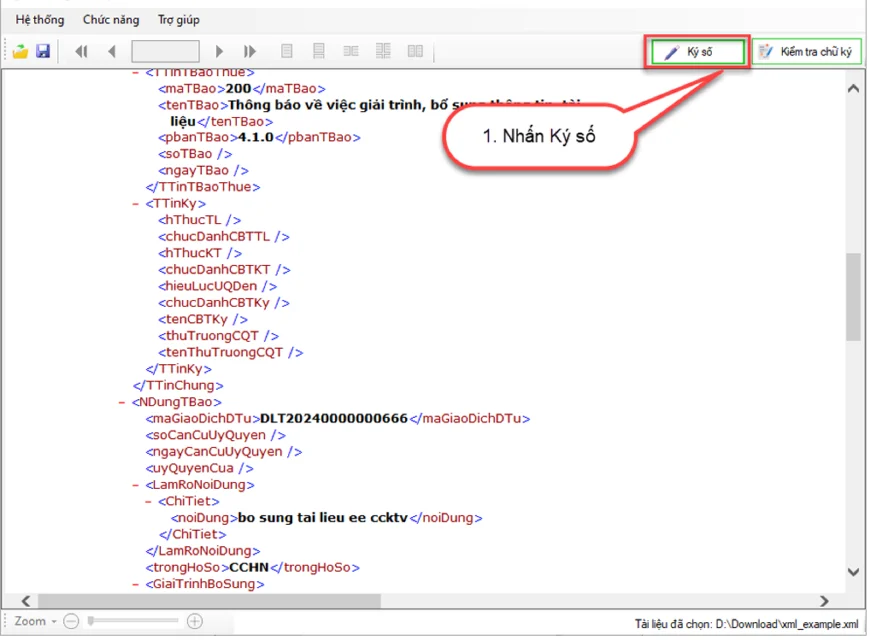Click the hieuLucUQDen tag line
This screenshot has width=870, height=640.
coord(218,286)
